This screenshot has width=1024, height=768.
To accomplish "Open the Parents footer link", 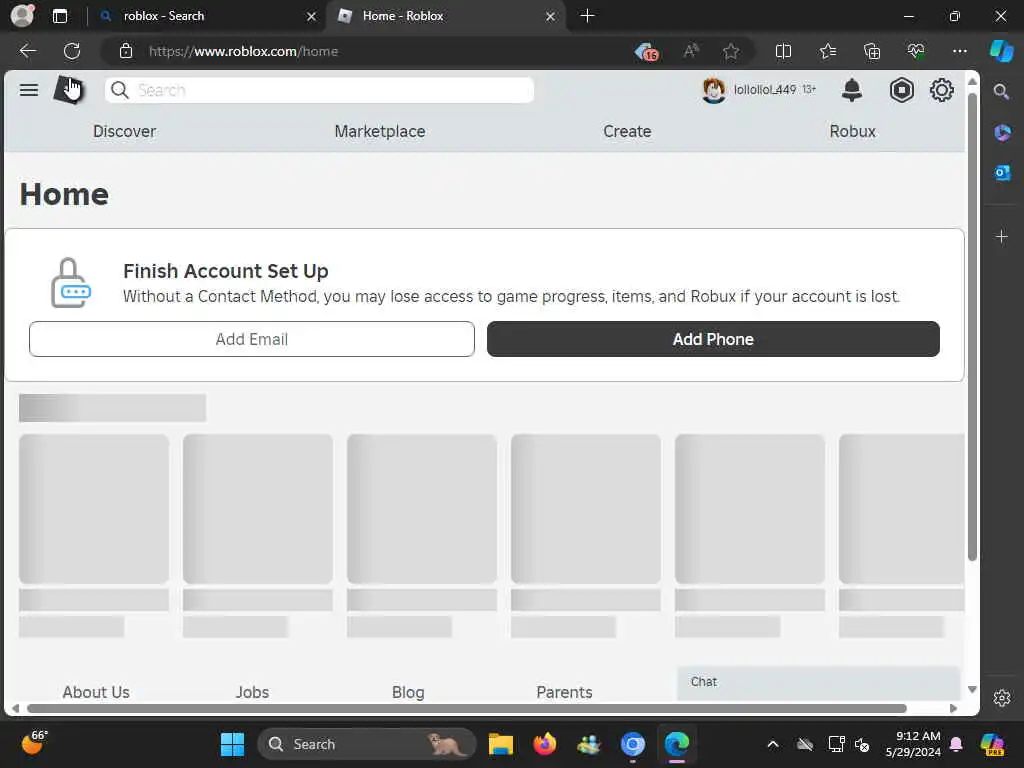I will coord(564,692).
